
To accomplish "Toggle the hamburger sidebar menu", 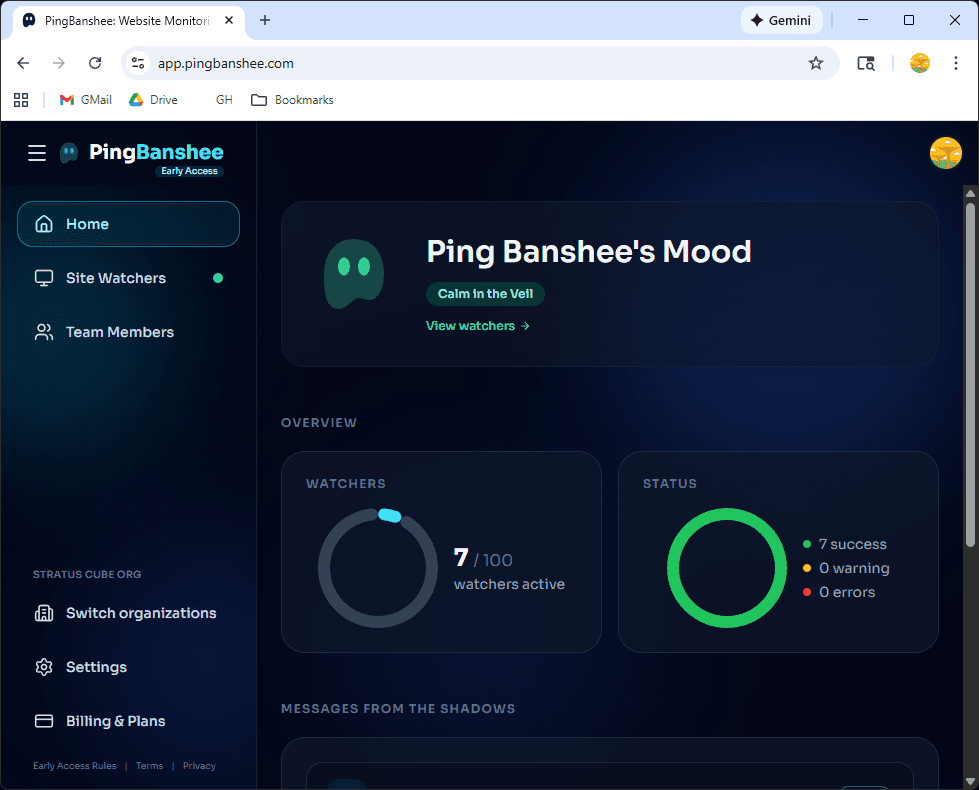I will click(x=37, y=153).
